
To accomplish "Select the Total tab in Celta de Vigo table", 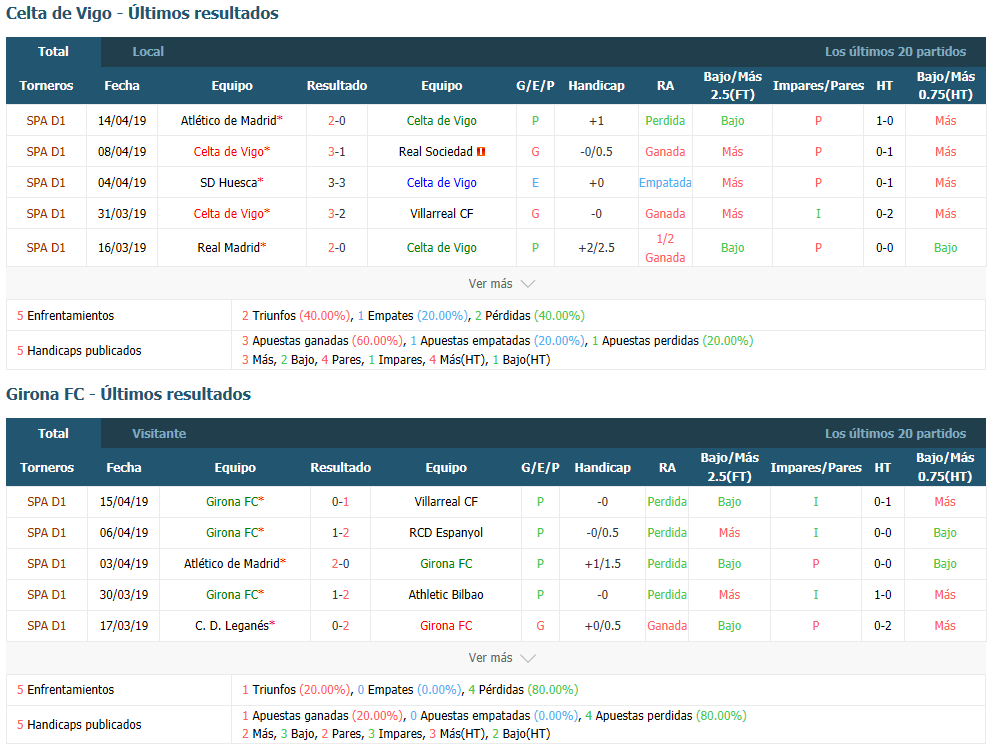I will (53, 52).
